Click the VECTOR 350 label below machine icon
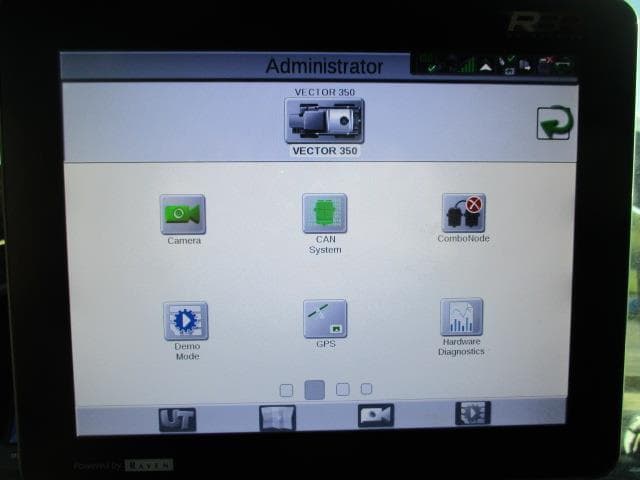 click(x=325, y=151)
